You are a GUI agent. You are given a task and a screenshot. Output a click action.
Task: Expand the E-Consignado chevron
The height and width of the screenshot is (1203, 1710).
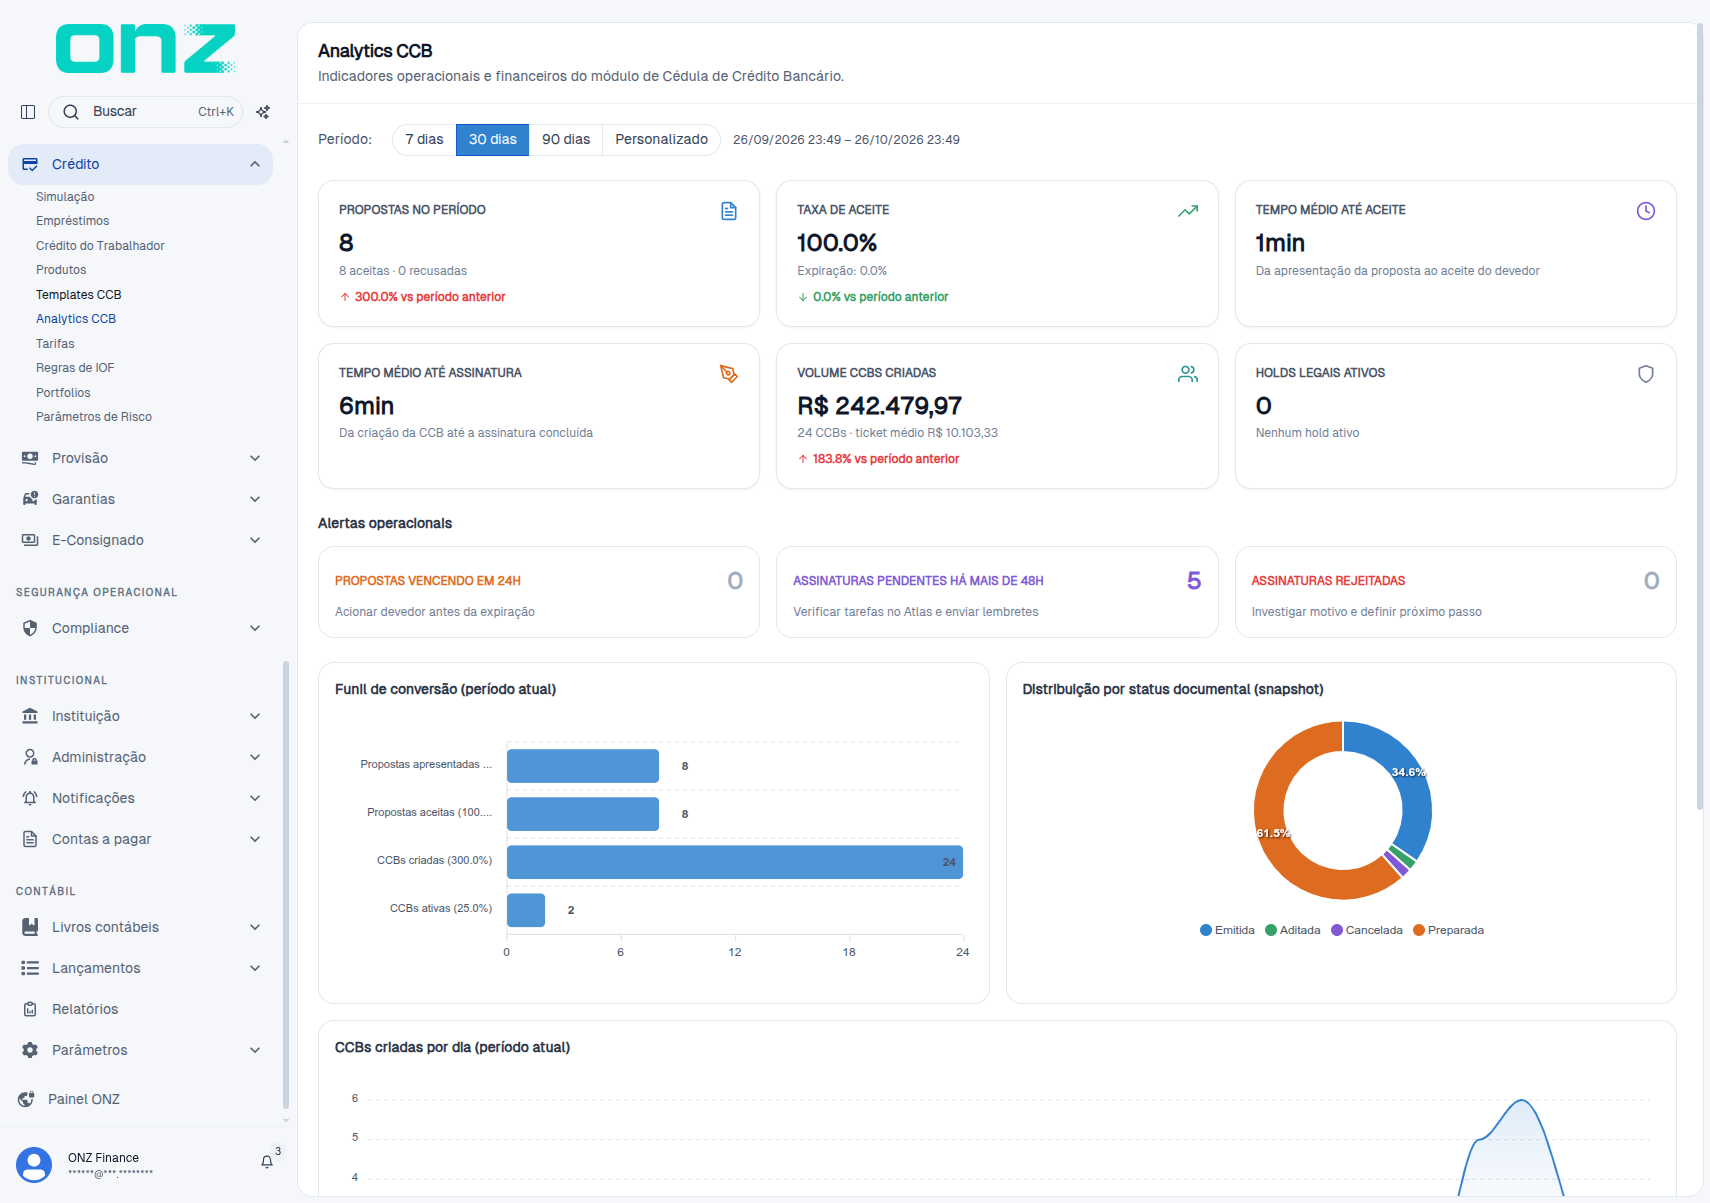tap(255, 540)
